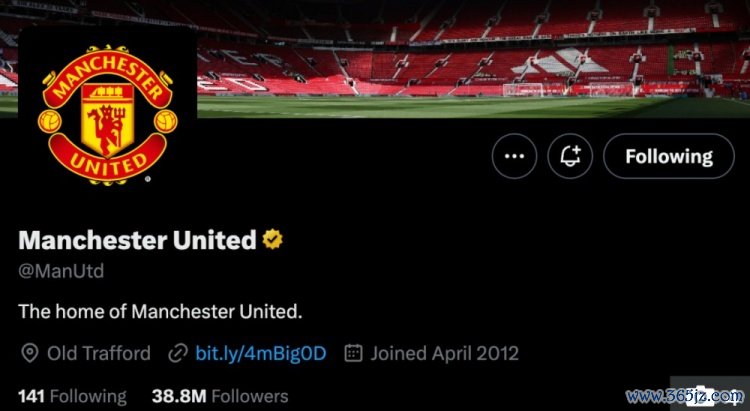This screenshot has height=411, width=750.
Task: Click the goal net in the header photo
Action: 523,89
